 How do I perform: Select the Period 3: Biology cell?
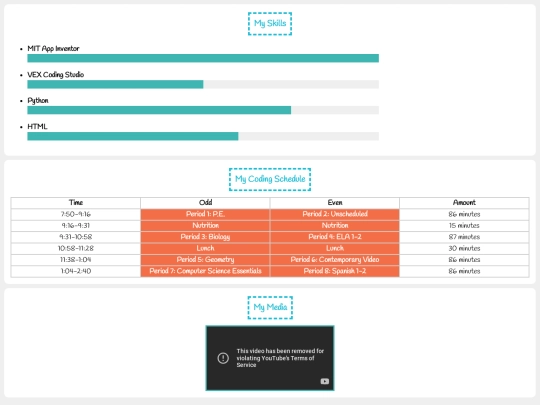click(x=205, y=237)
